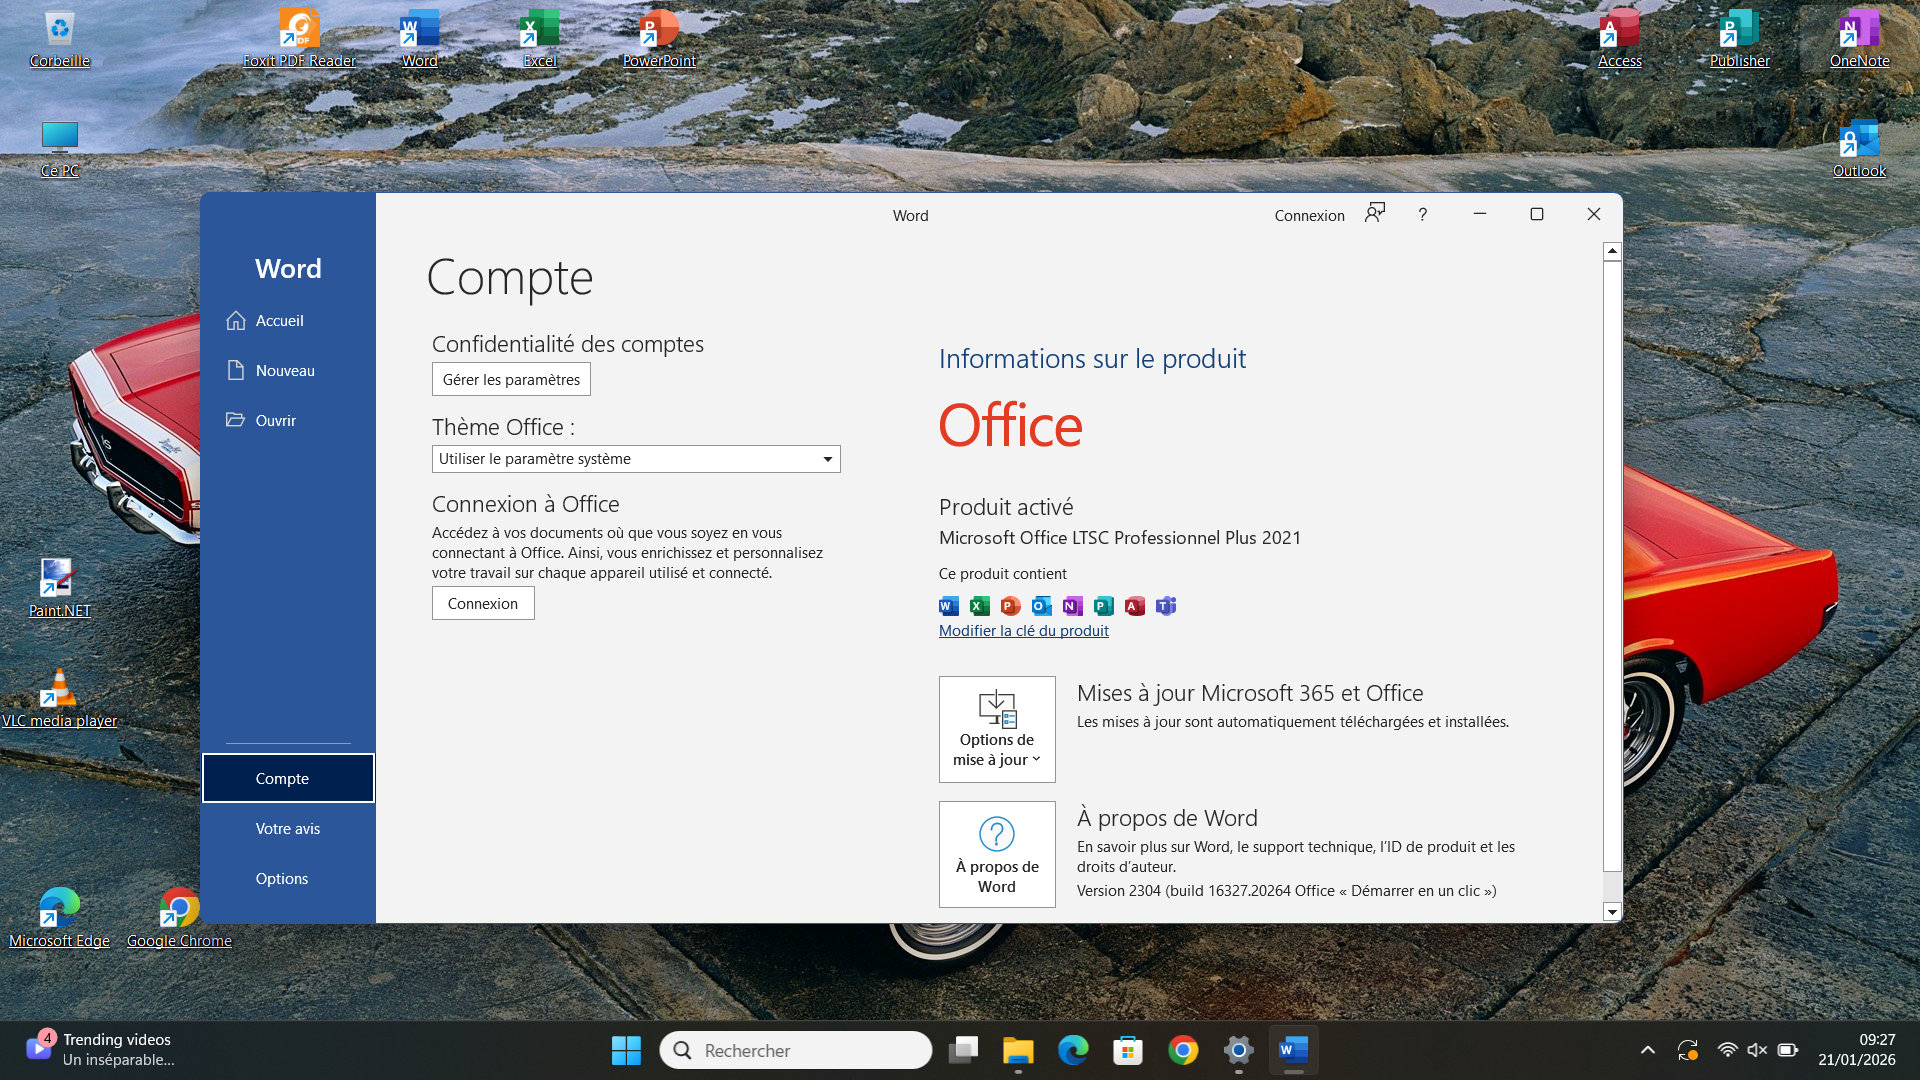Select the Outlook desktop shortcut
1920x1080 pixels.
click(x=1860, y=150)
